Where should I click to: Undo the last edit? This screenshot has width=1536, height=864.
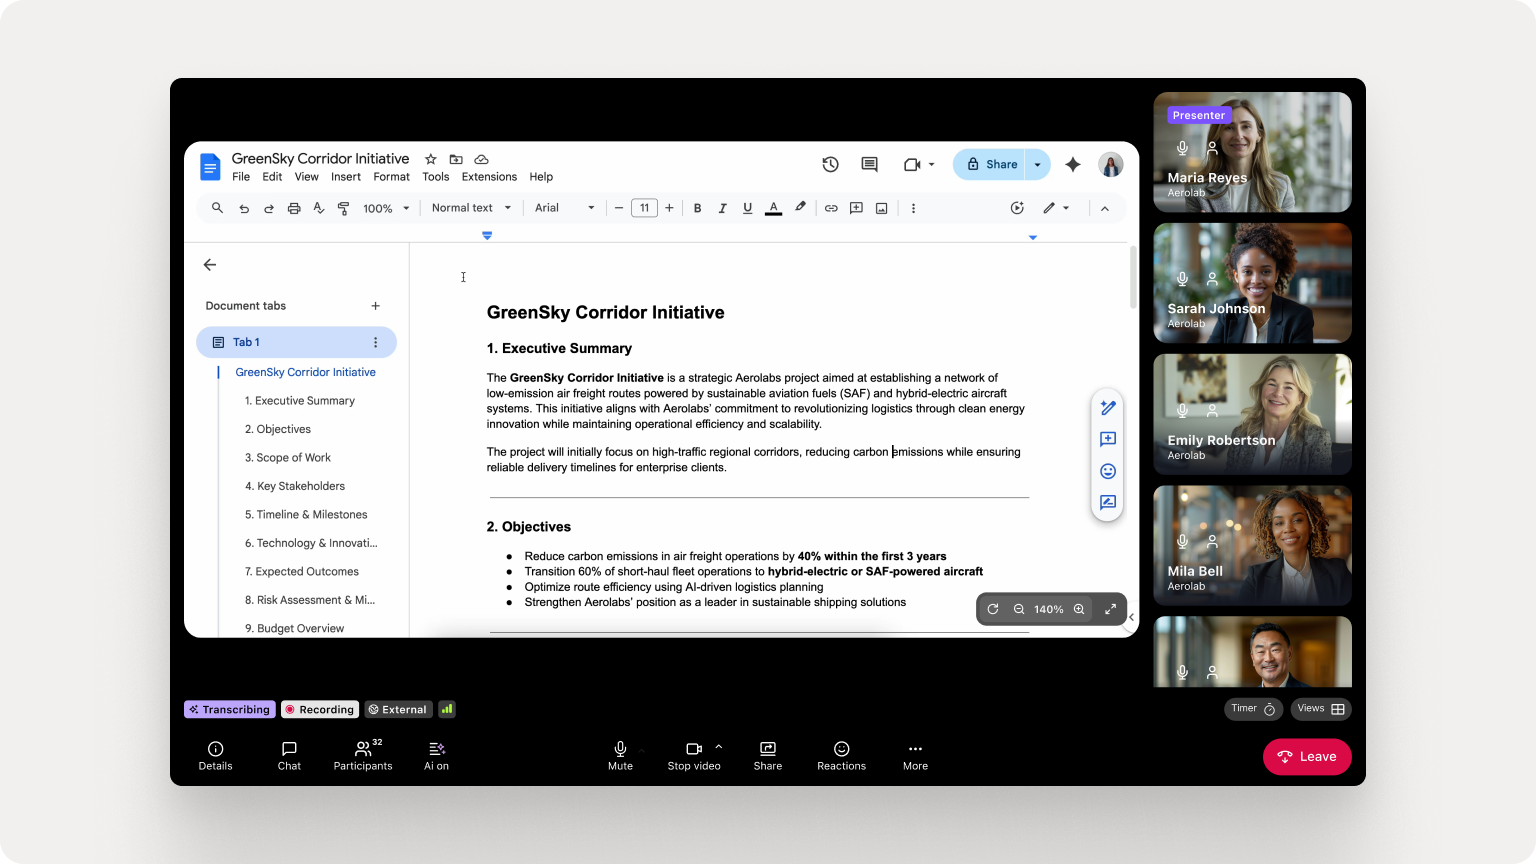point(244,208)
